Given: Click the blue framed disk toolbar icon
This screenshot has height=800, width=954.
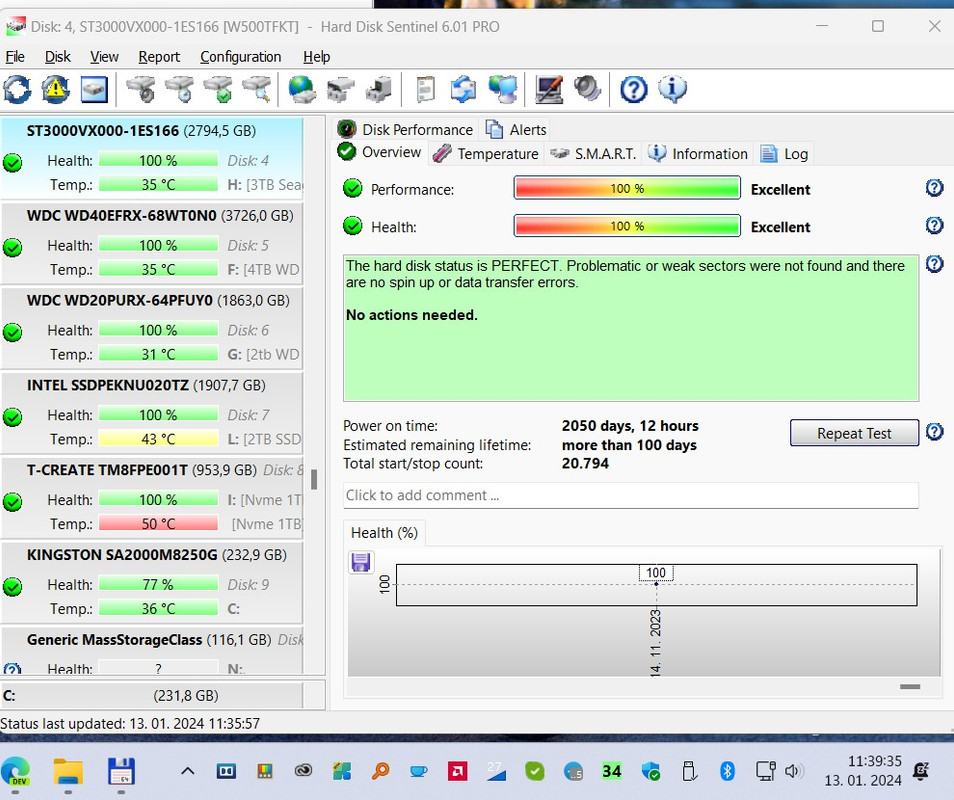Looking at the screenshot, I should 94,89.
